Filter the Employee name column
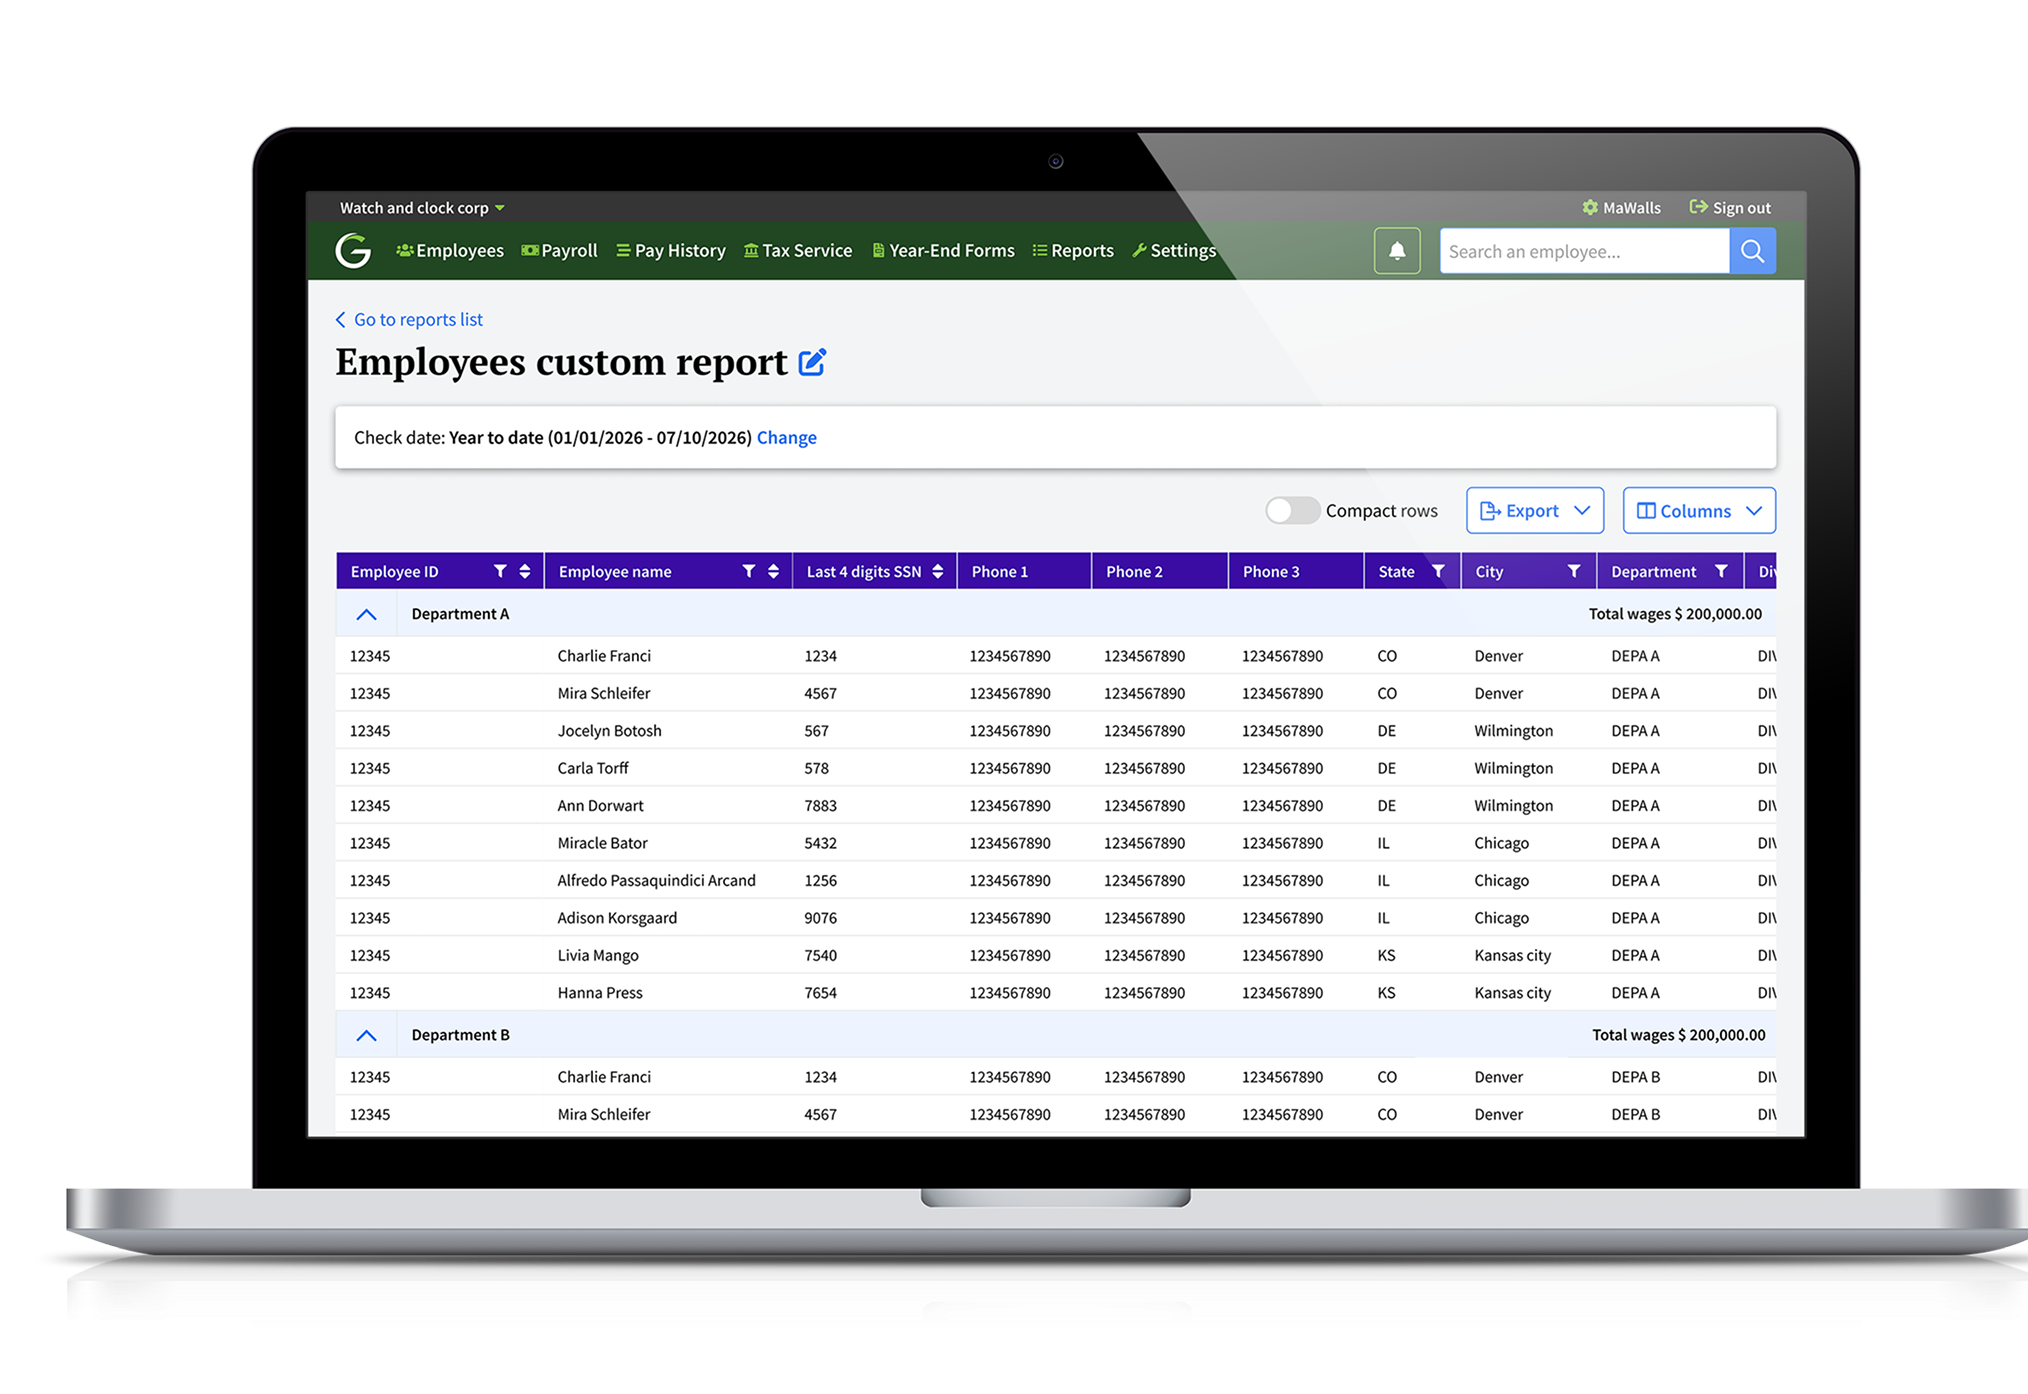The width and height of the screenshot is (2028, 1394). 748,571
